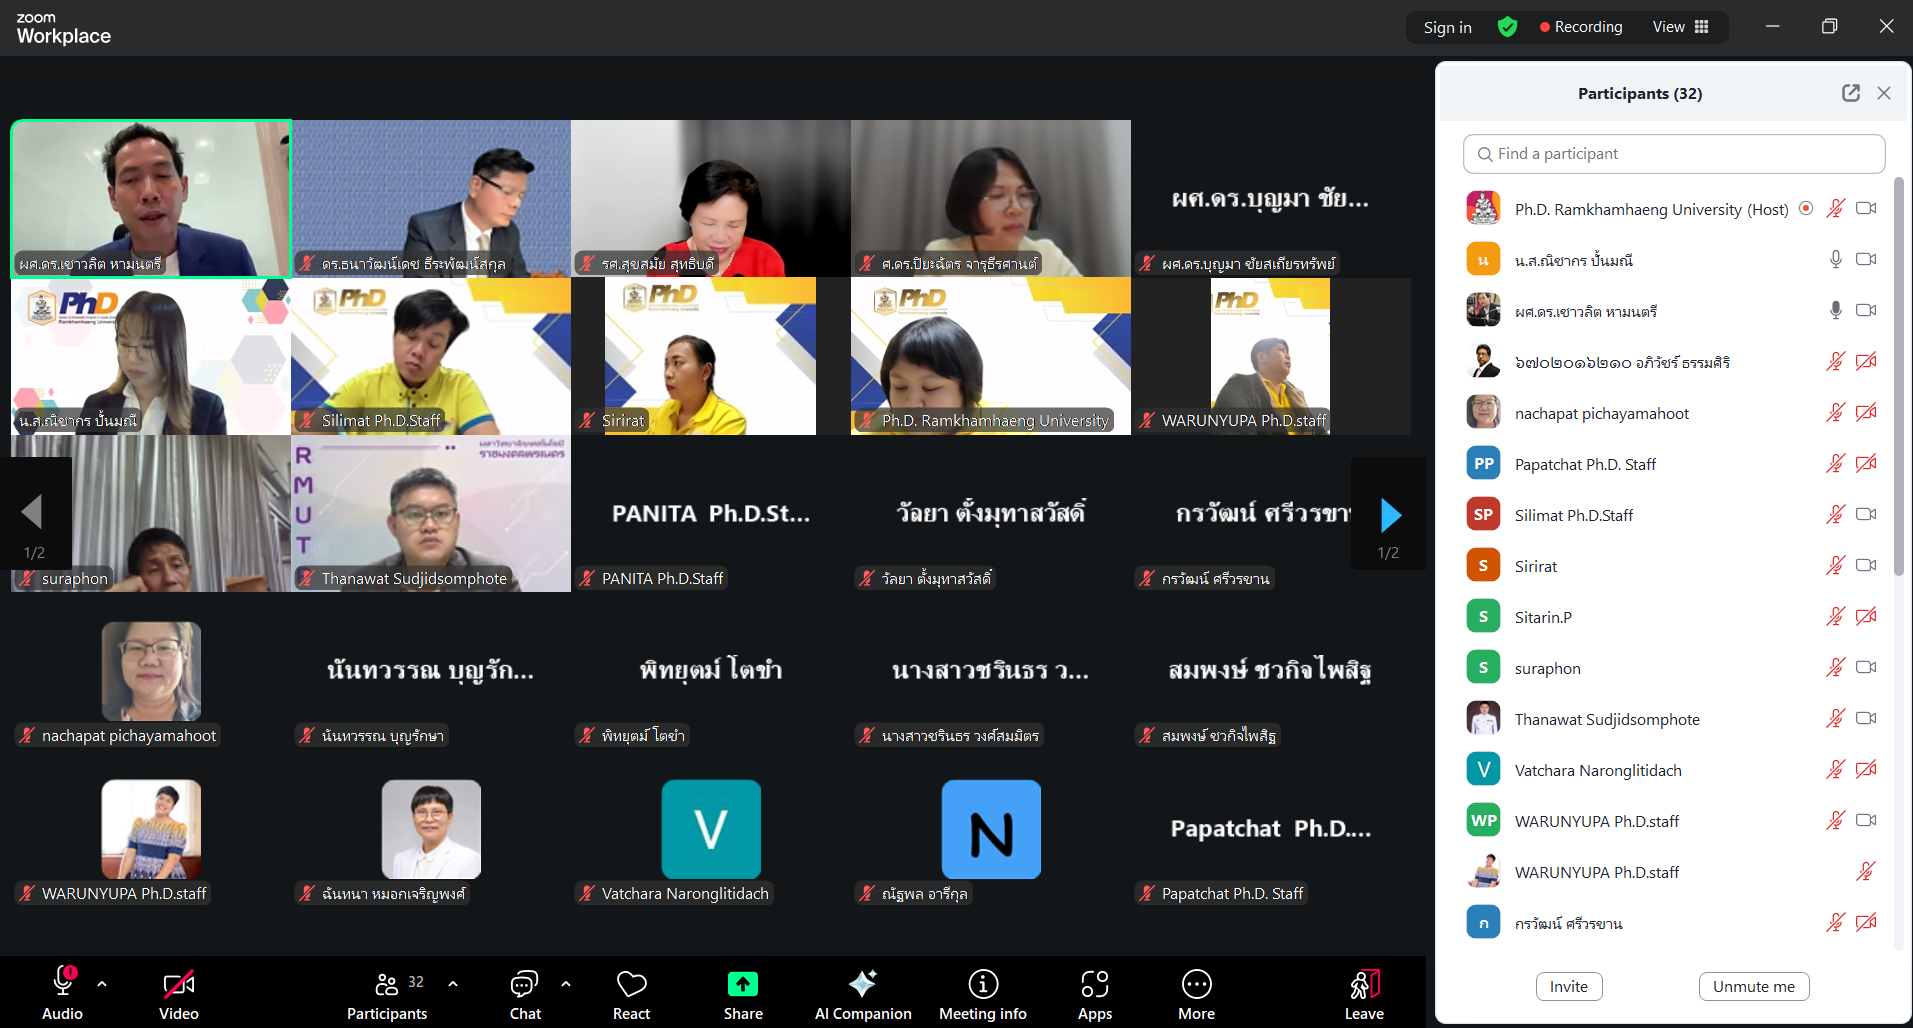Click the green Share screen icon

[742, 985]
